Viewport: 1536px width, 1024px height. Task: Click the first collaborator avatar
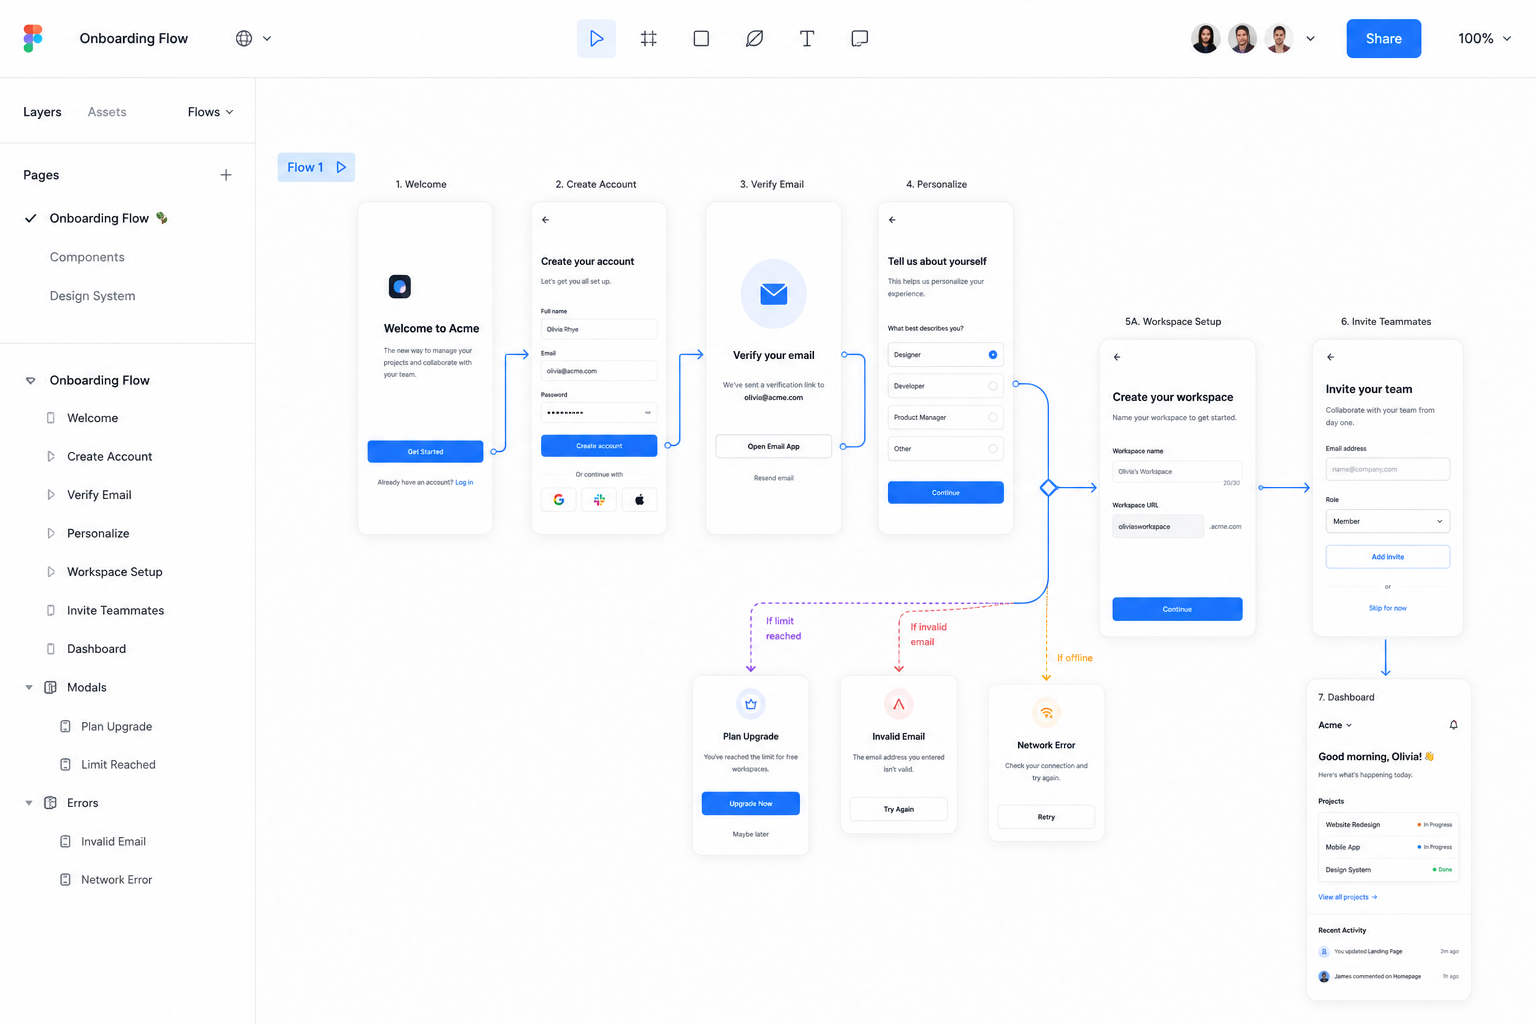[1206, 38]
